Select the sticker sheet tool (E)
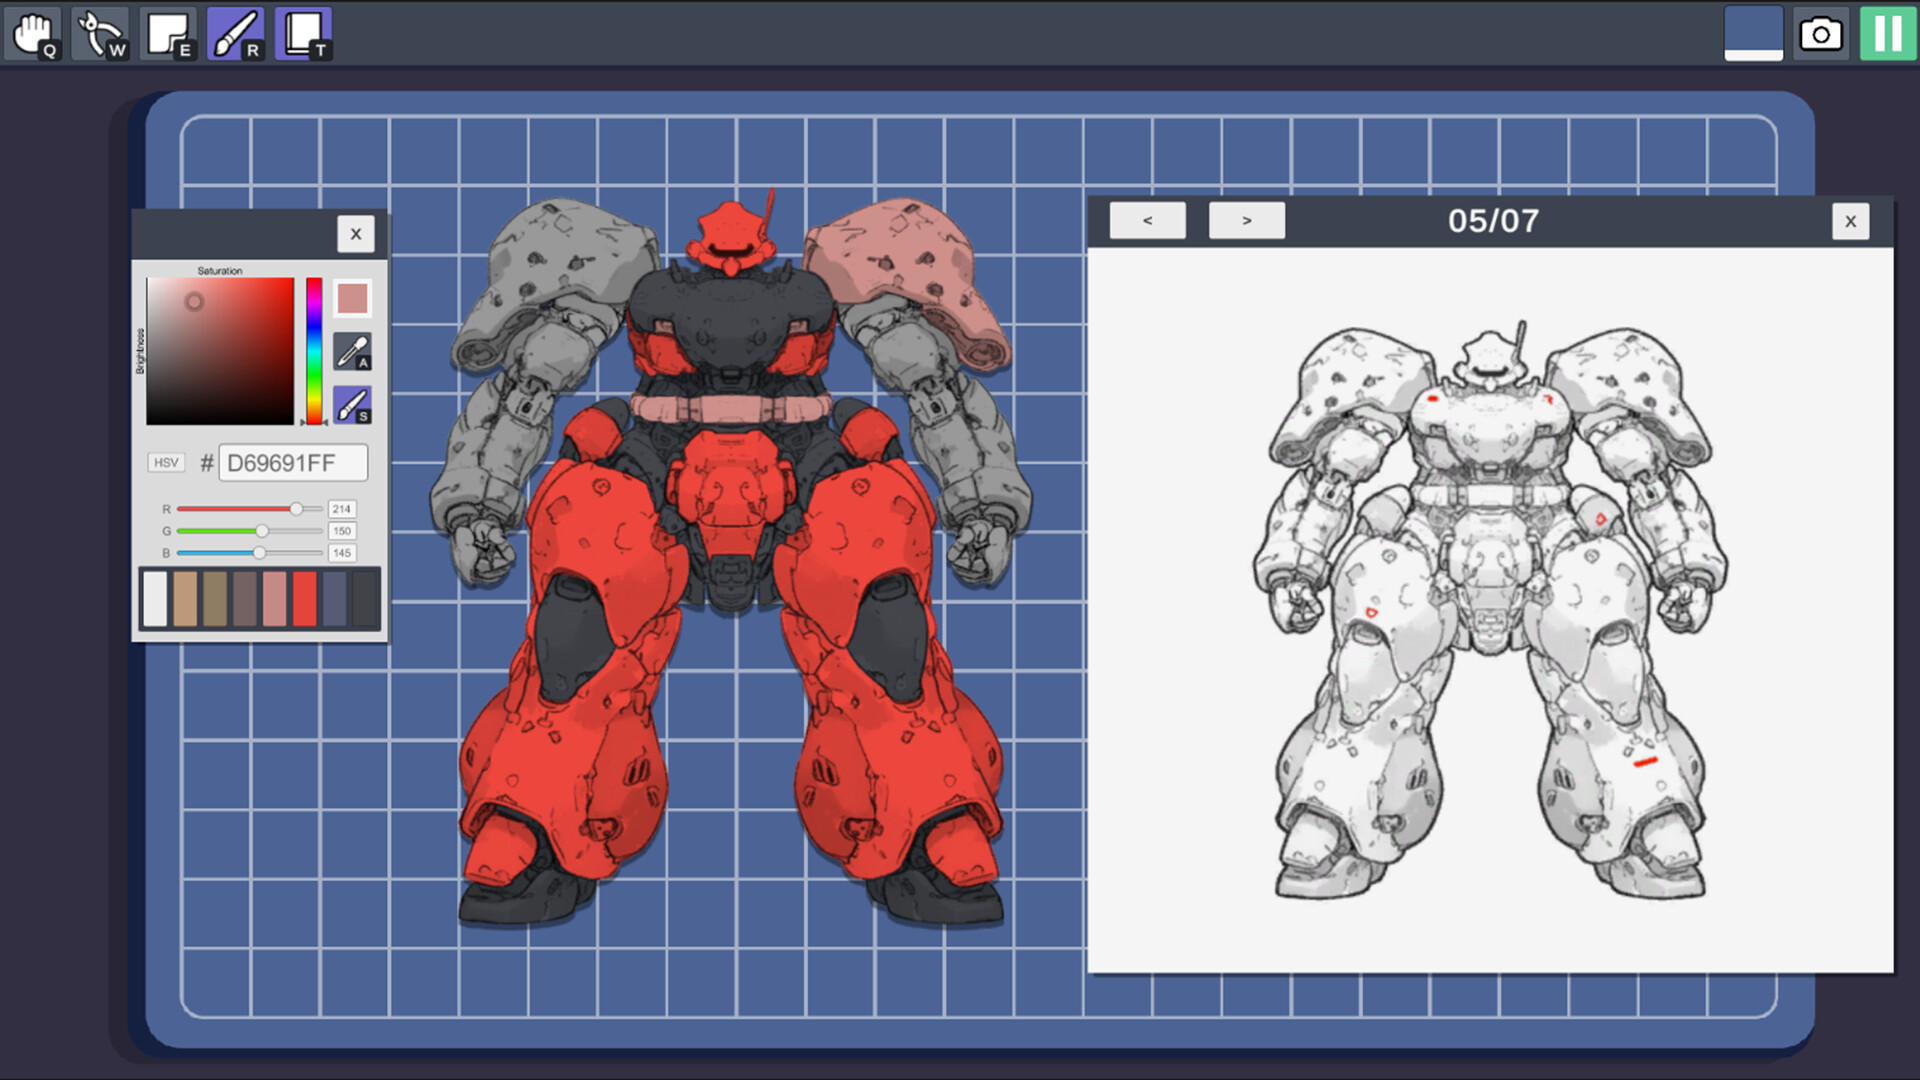The width and height of the screenshot is (1920, 1080). [169, 34]
